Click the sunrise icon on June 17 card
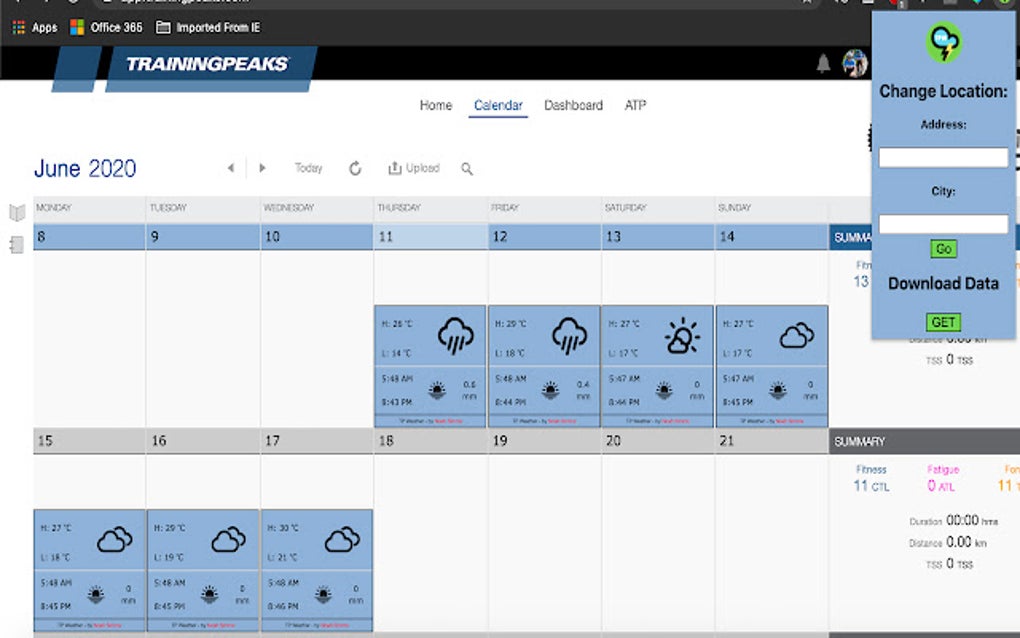The width and height of the screenshot is (1020, 638). coord(323,594)
